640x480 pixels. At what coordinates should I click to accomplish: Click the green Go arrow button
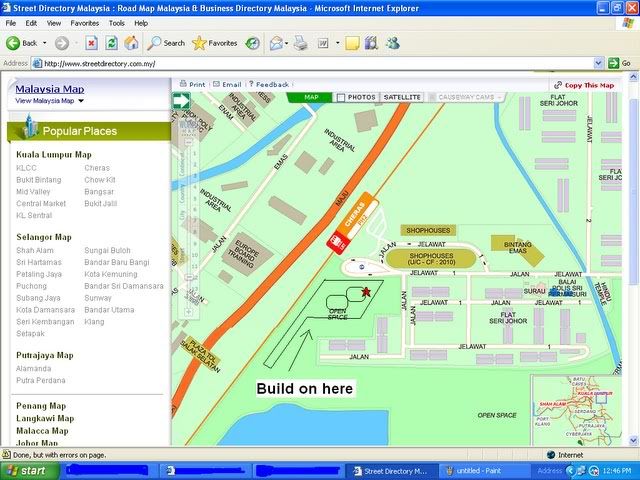pyautogui.click(x=613, y=63)
